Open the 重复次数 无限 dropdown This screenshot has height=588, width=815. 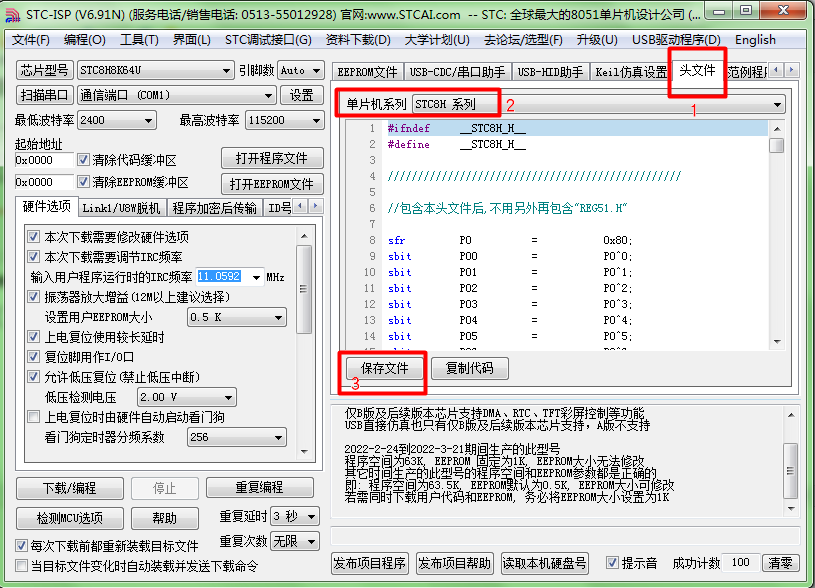(x=295, y=542)
